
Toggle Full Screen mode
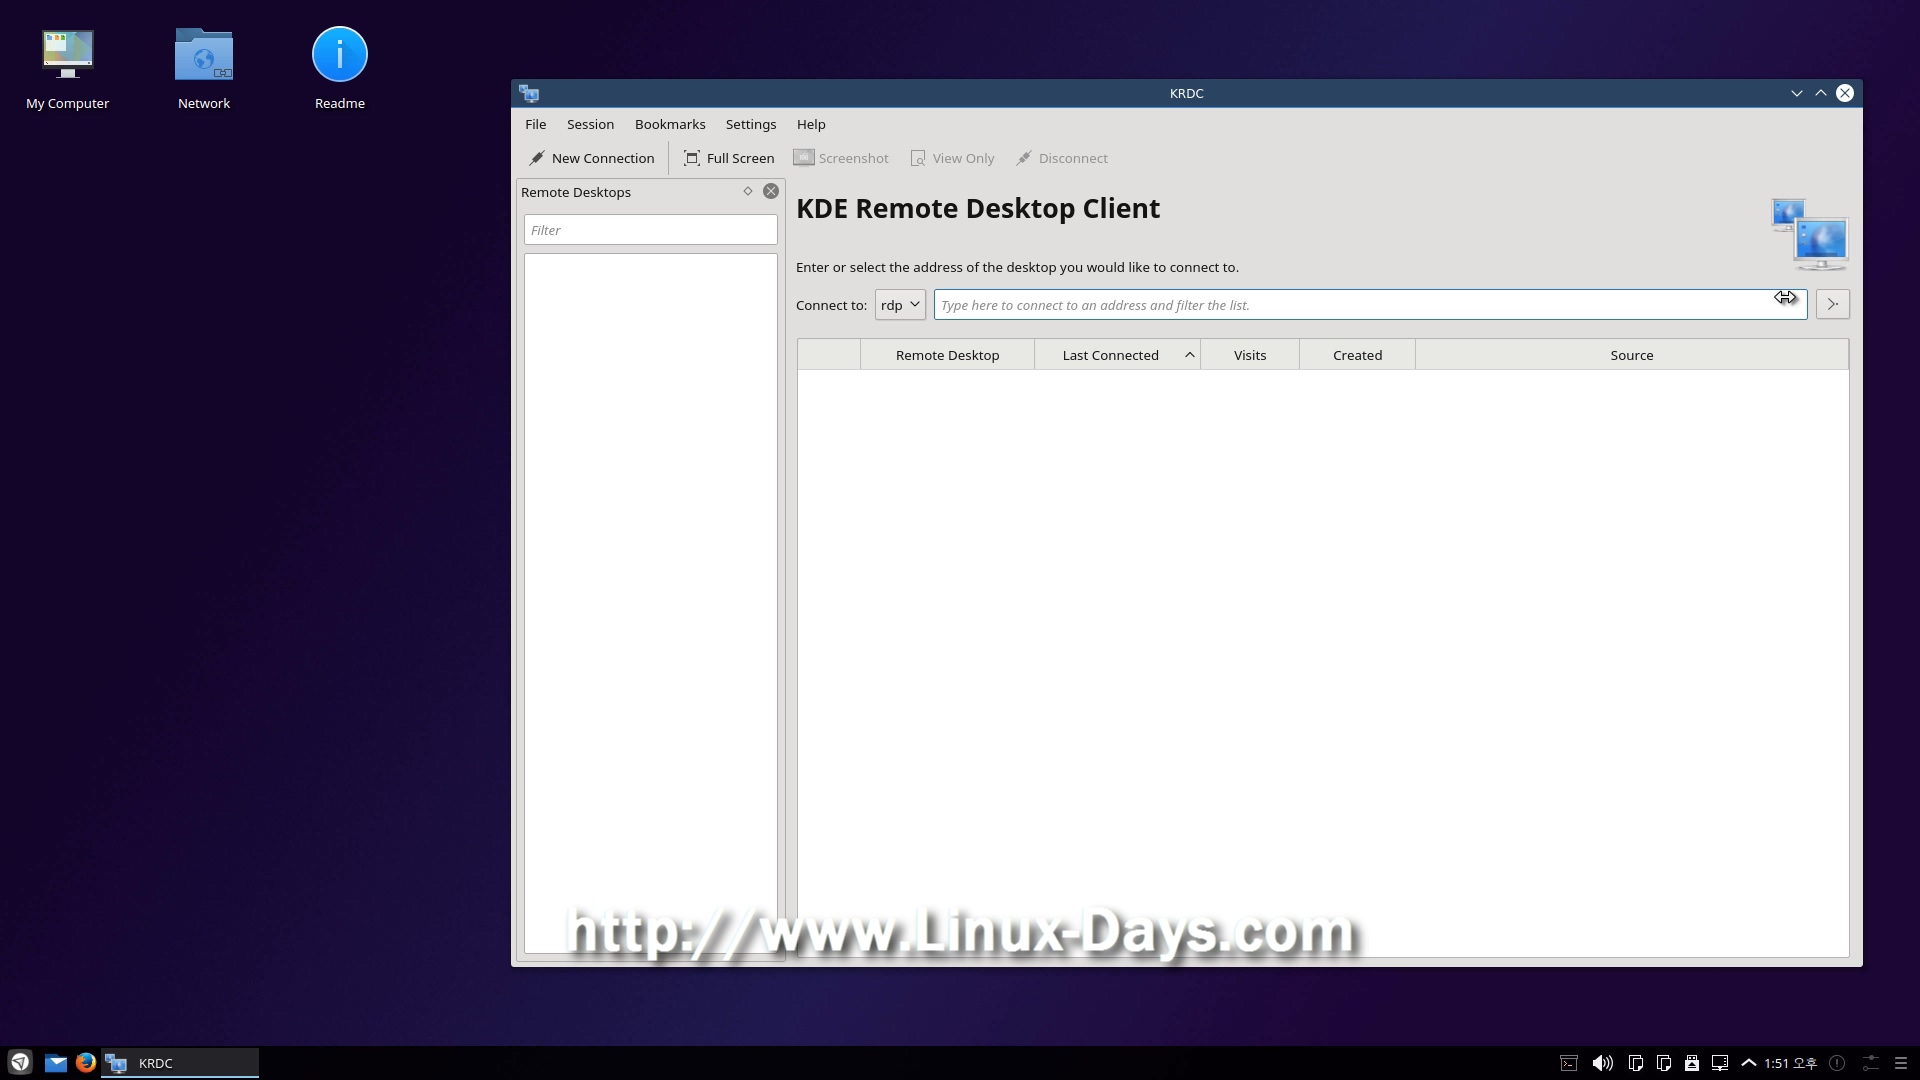[729, 158]
